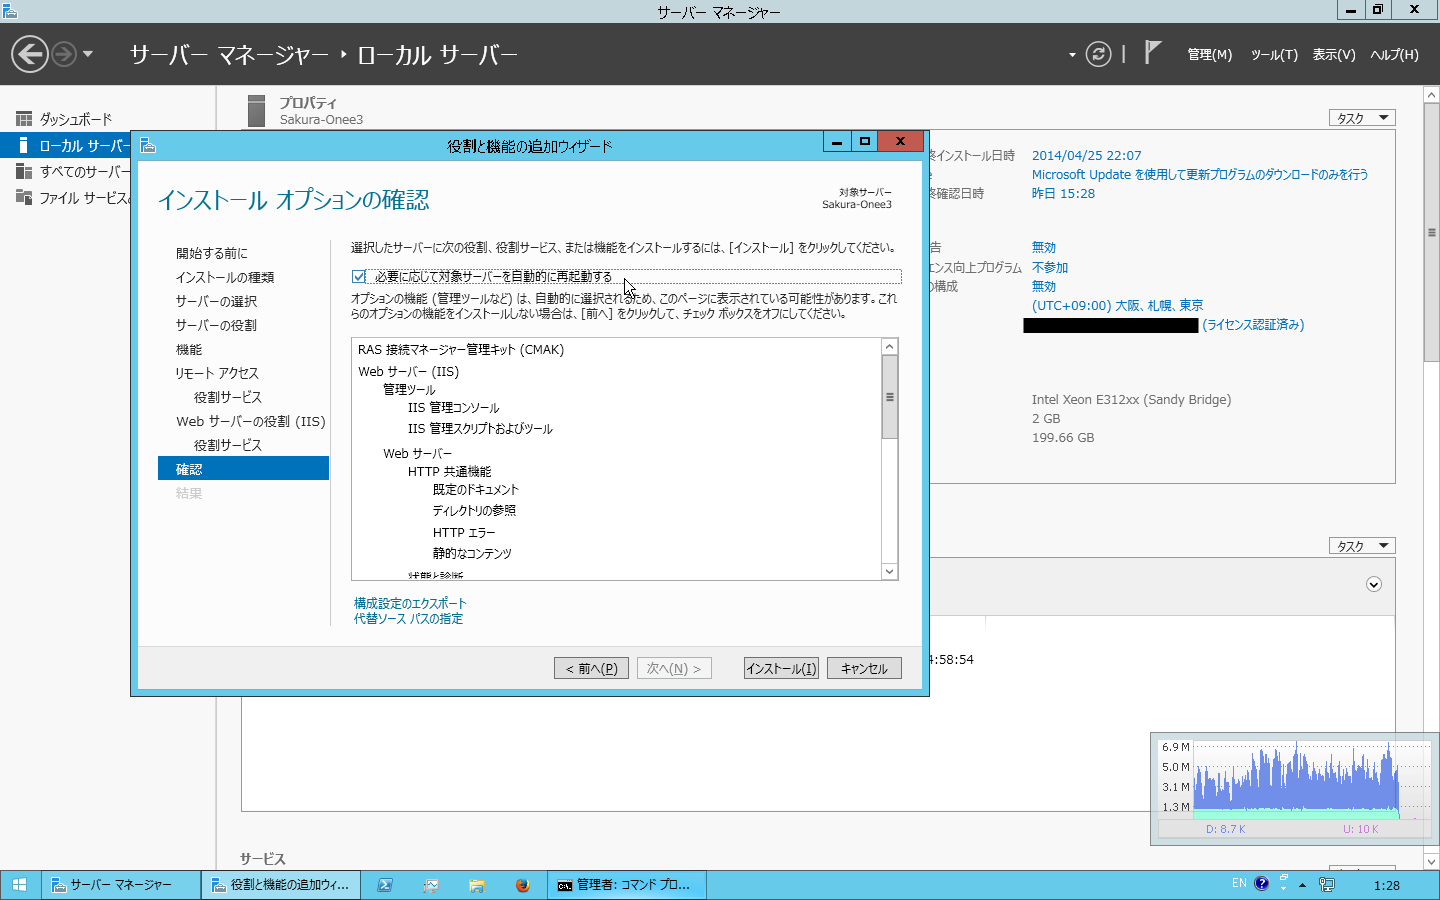Open the タスク dropdown in Events panel
1440x900 pixels.
pos(1362,546)
